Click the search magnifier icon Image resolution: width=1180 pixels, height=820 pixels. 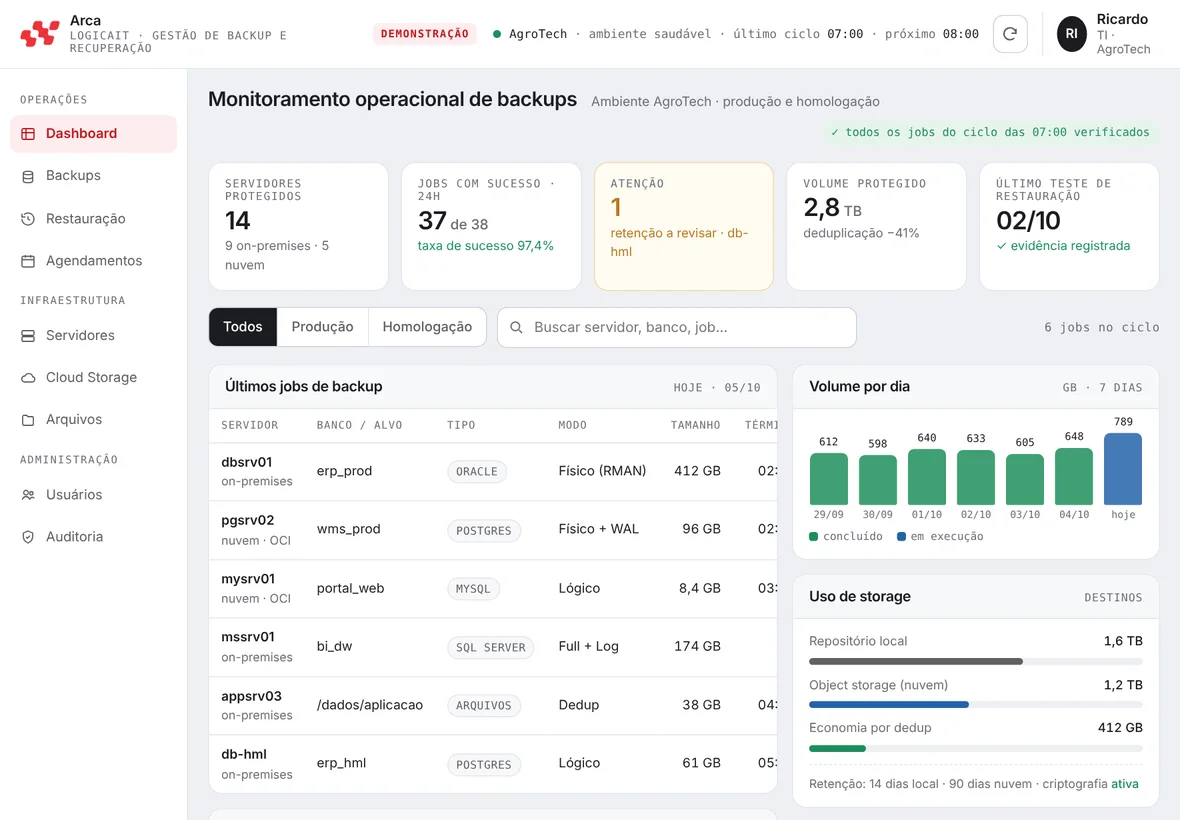tap(516, 327)
